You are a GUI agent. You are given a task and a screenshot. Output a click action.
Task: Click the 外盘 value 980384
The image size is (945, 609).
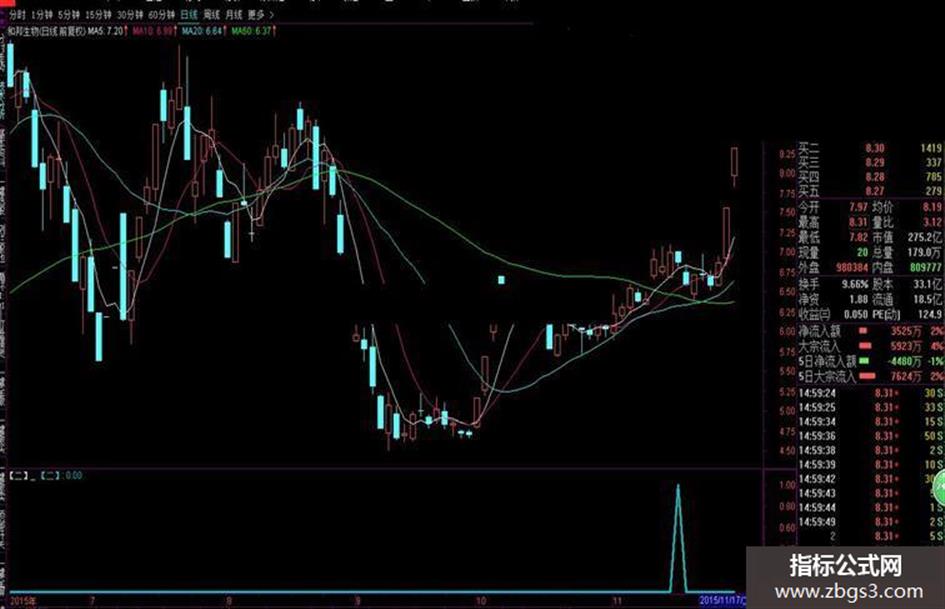852,268
